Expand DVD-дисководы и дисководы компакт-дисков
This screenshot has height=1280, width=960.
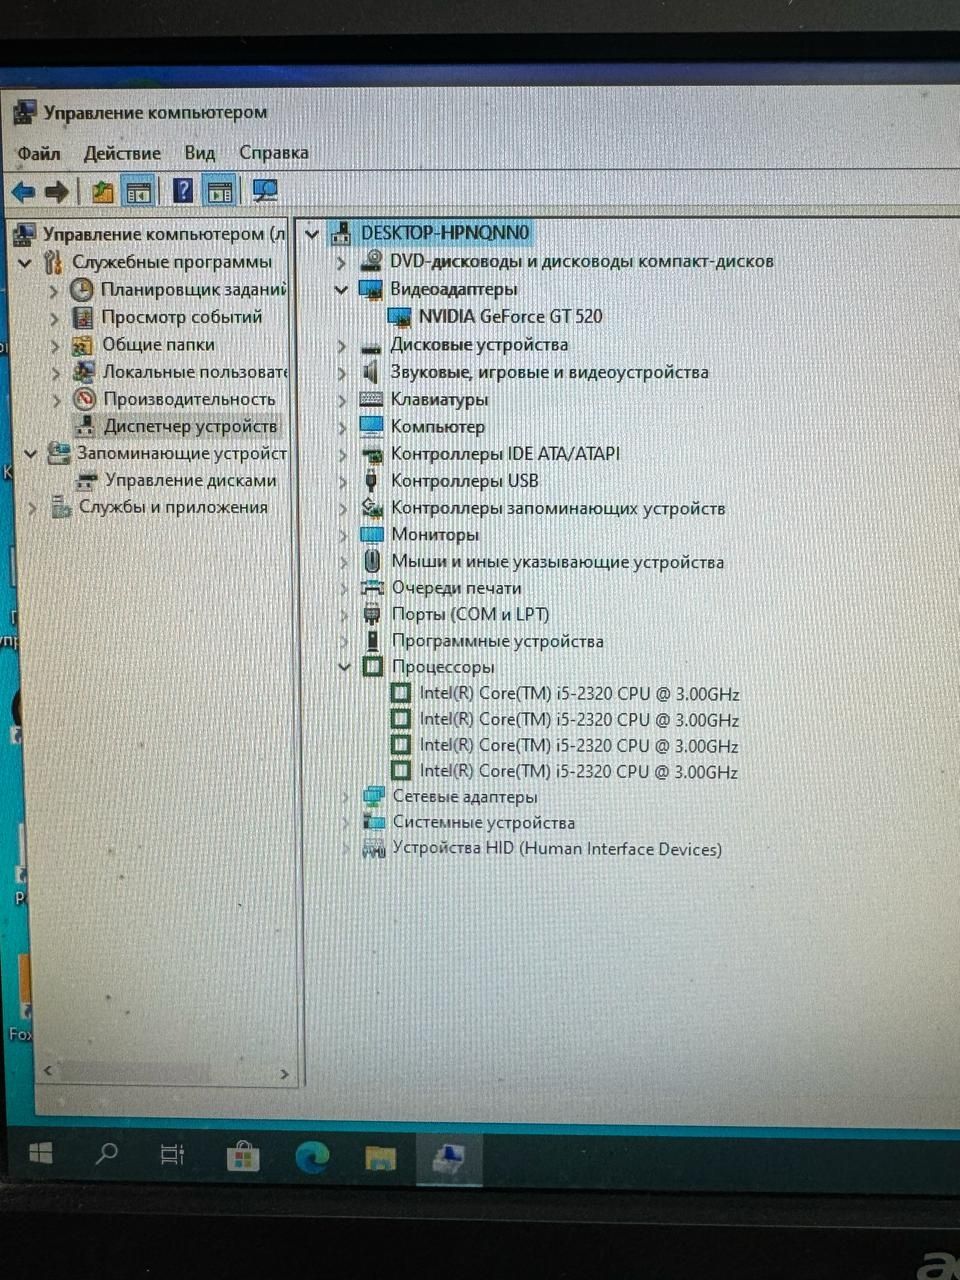(x=341, y=262)
